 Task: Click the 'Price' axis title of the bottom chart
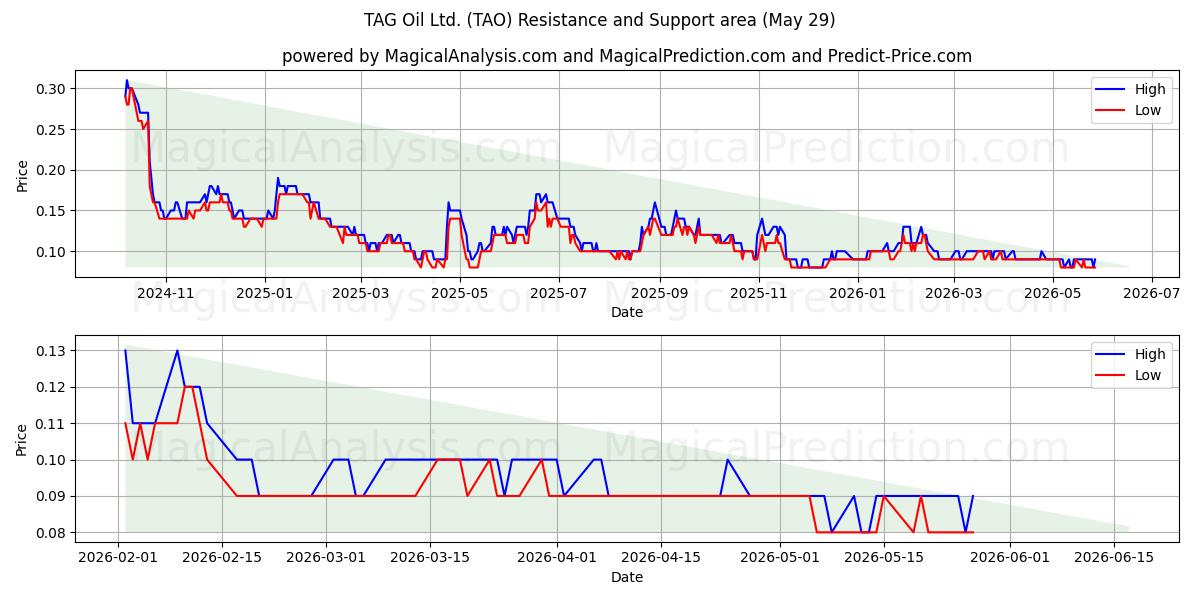22,440
